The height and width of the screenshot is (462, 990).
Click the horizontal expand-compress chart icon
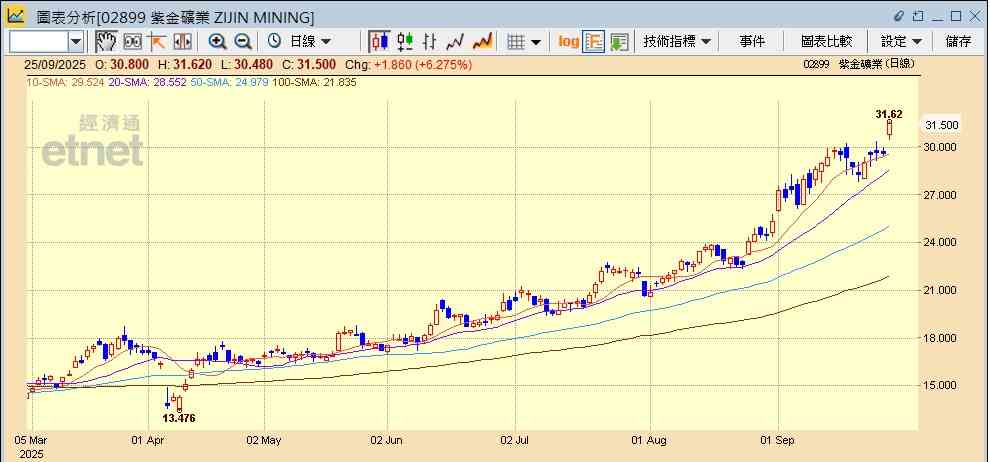coord(182,42)
